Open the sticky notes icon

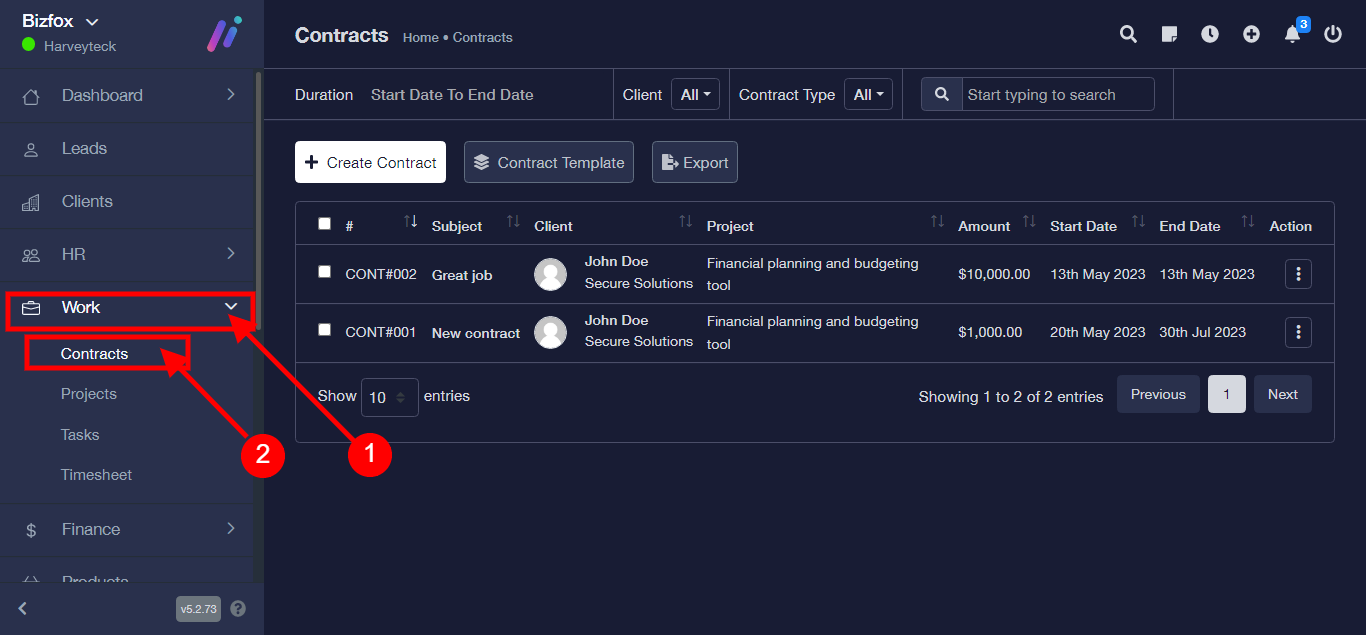tap(1169, 35)
